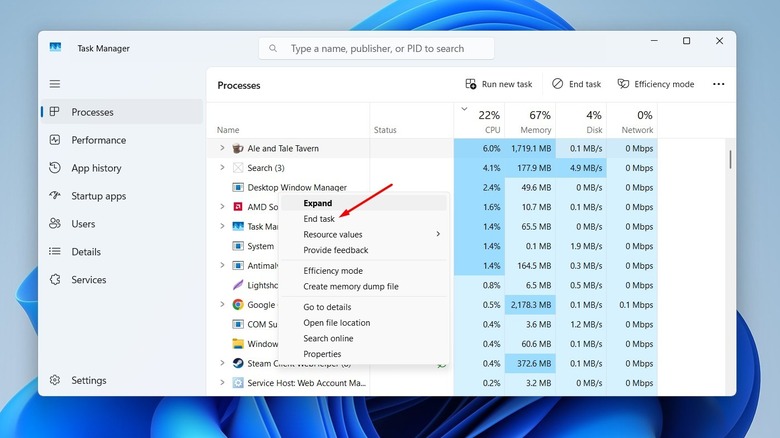Toggle the hamburger navigation menu
This screenshot has height=438, width=780.
55,84
